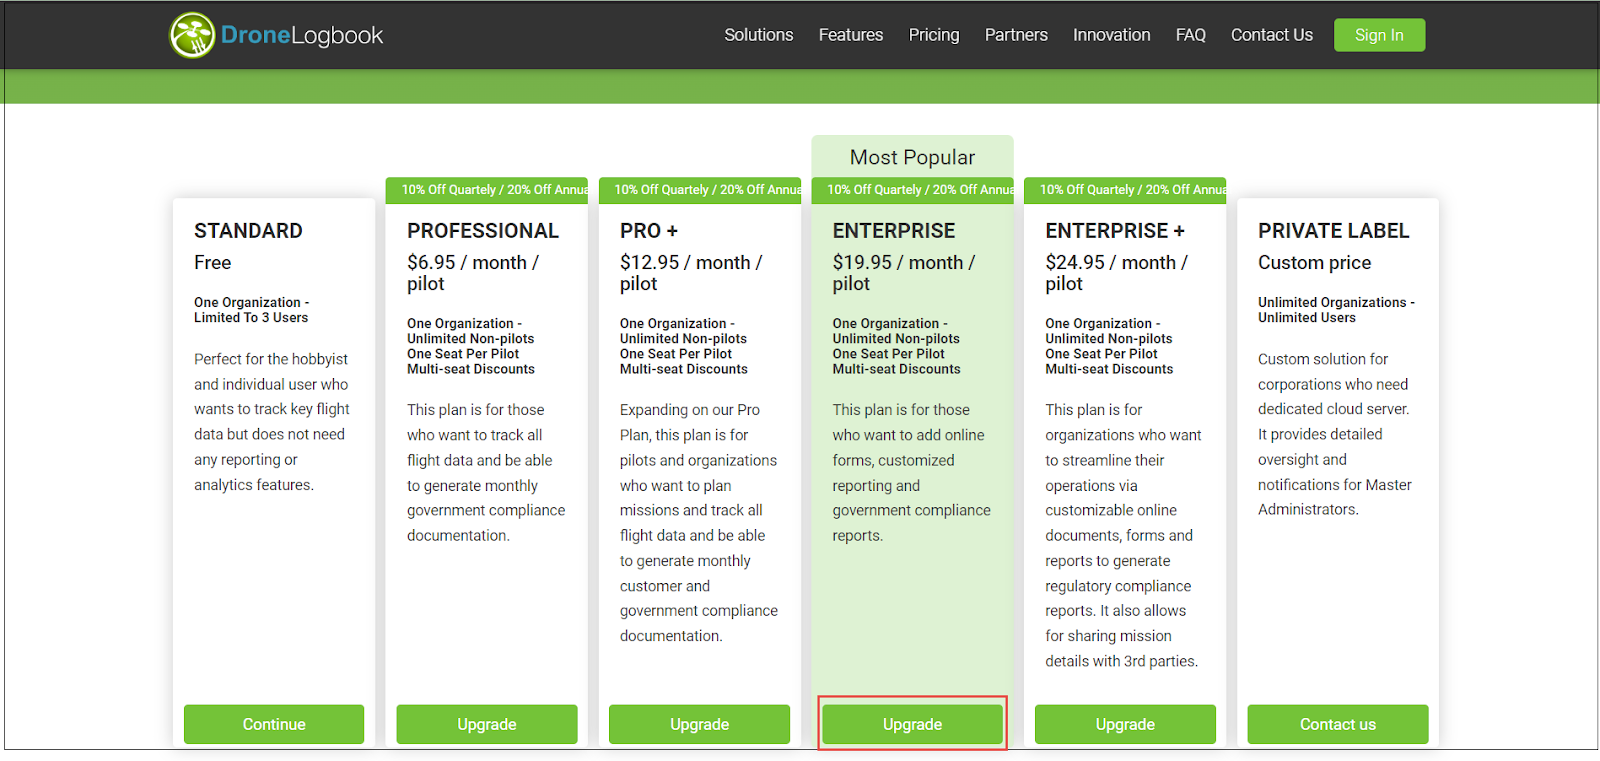Click the ENTERPRISE + plan heading
The width and height of the screenshot is (1600, 761).
click(x=1115, y=231)
